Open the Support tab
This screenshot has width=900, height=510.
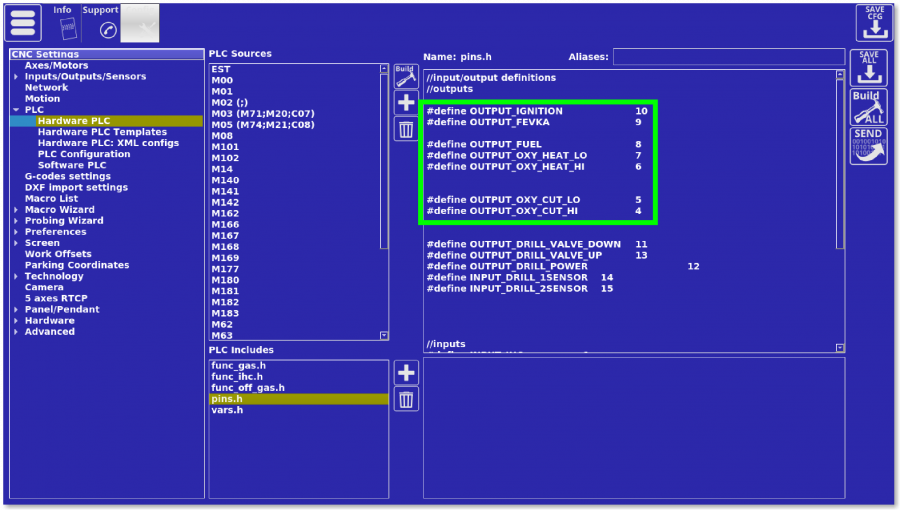click(x=100, y=22)
